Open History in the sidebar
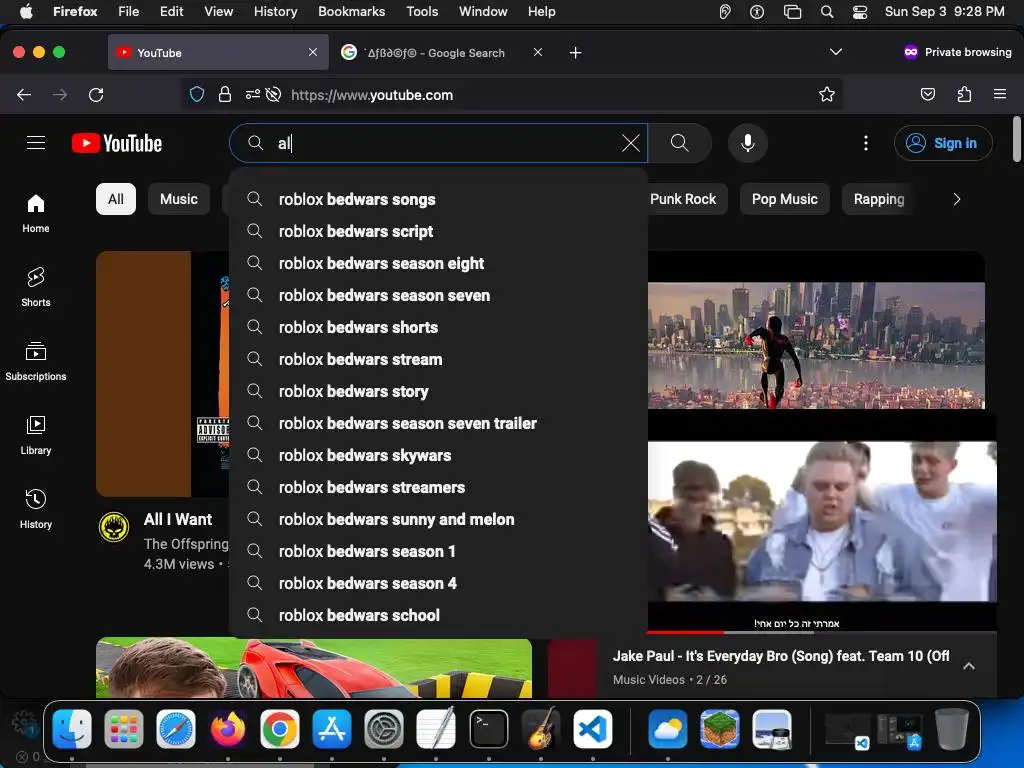 pos(36,509)
